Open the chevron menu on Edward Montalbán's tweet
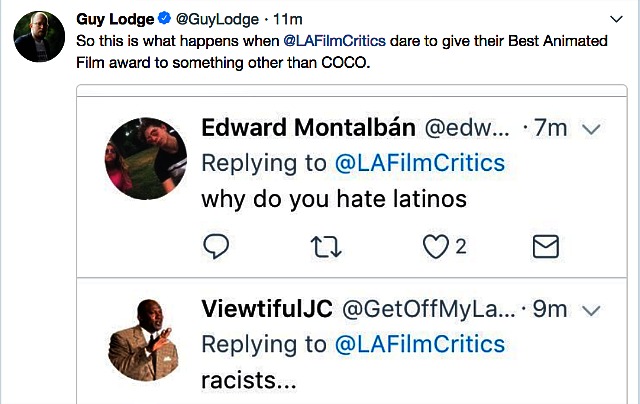This screenshot has width=640, height=404. point(590,129)
